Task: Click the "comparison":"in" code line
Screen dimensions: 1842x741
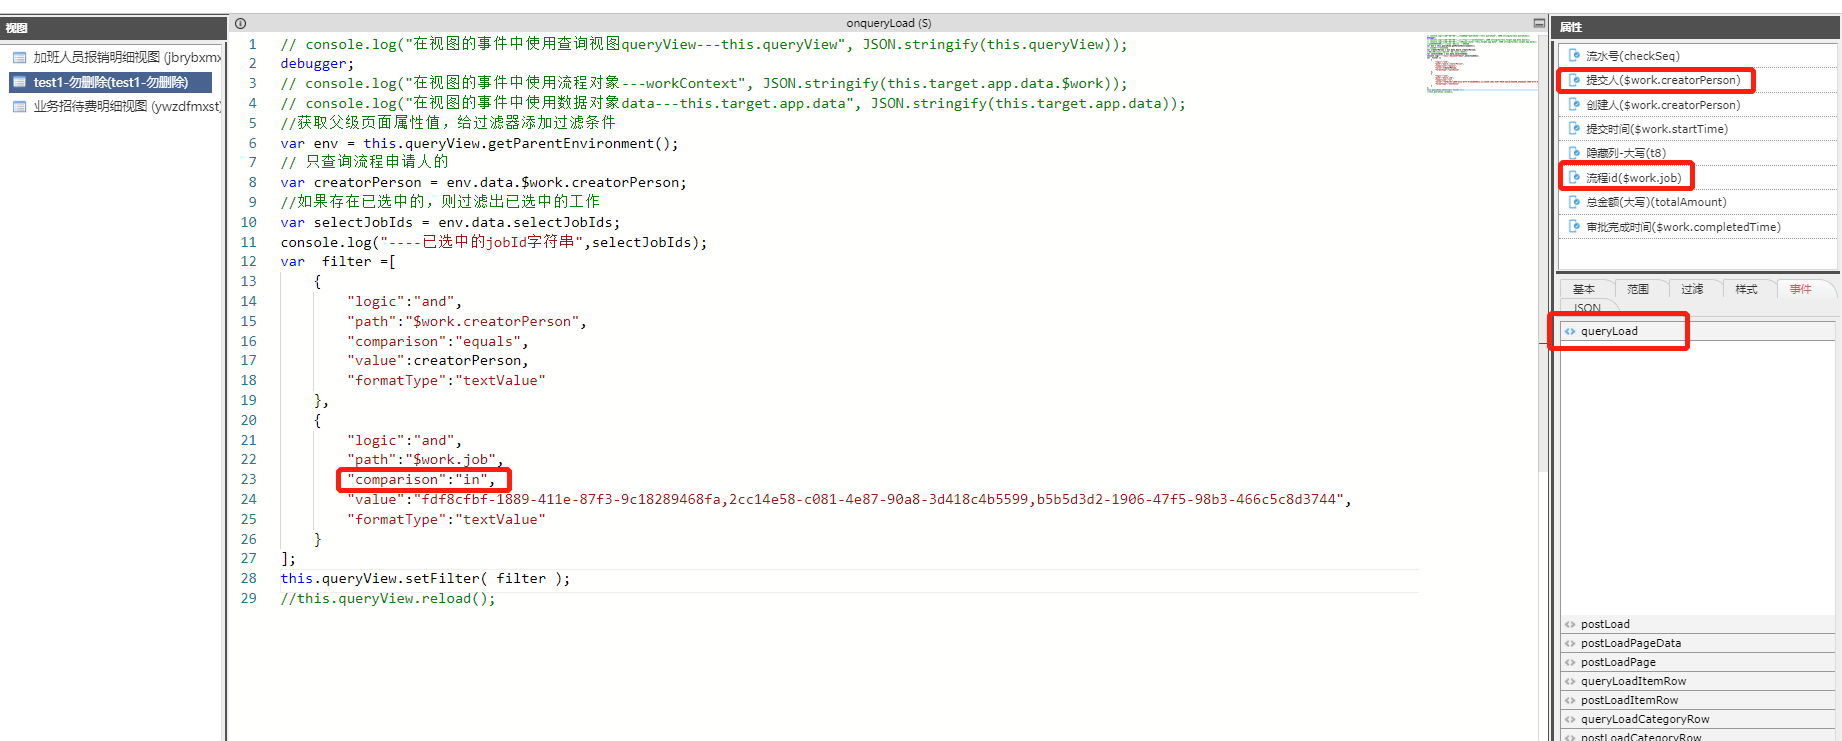Action: [421, 480]
